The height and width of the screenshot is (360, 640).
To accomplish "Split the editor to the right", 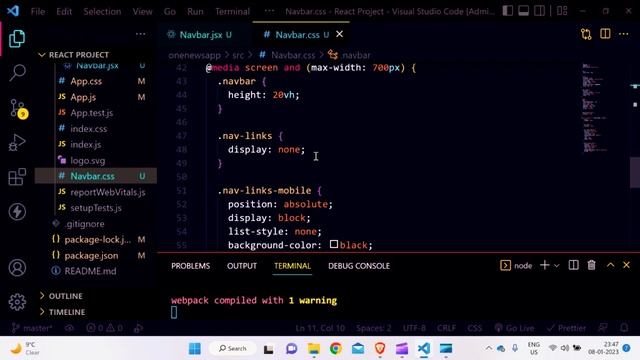I will (605, 34).
